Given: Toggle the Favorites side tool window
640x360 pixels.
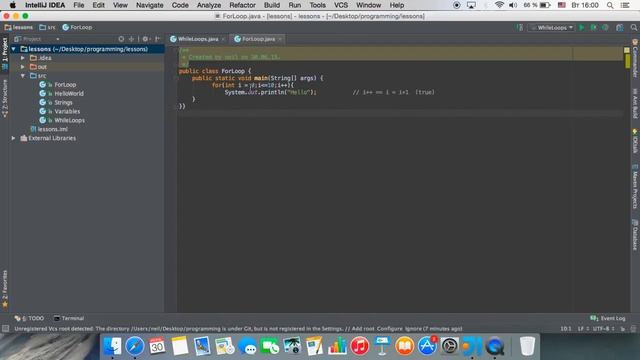Looking at the screenshot, I should [4, 288].
